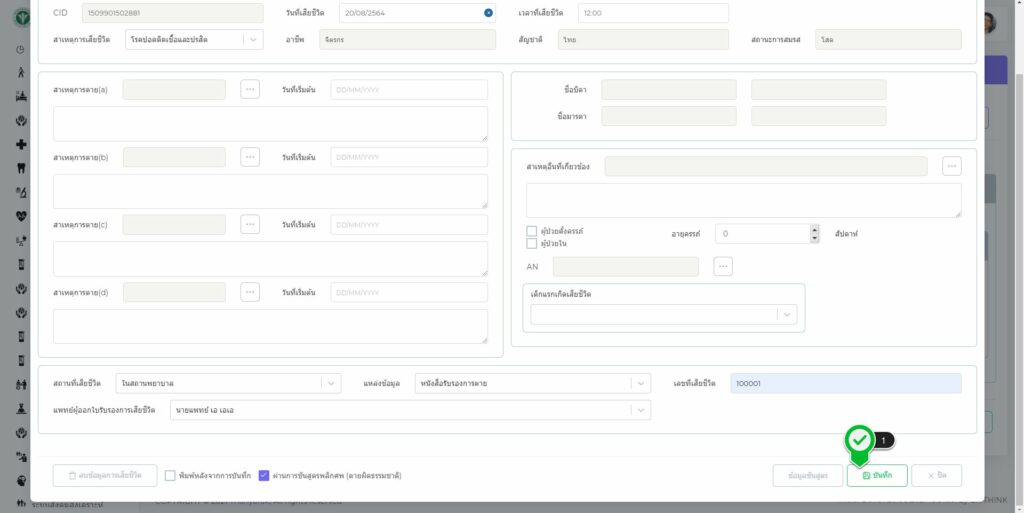Tick the inpatient (ผู้ป่วยใน) checkbox

click(x=532, y=243)
